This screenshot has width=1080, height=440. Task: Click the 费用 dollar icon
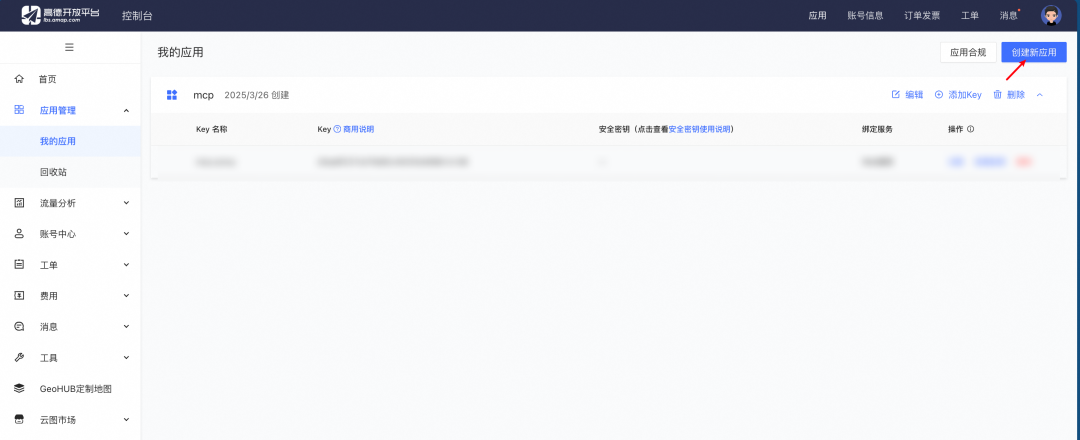point(19,296)
